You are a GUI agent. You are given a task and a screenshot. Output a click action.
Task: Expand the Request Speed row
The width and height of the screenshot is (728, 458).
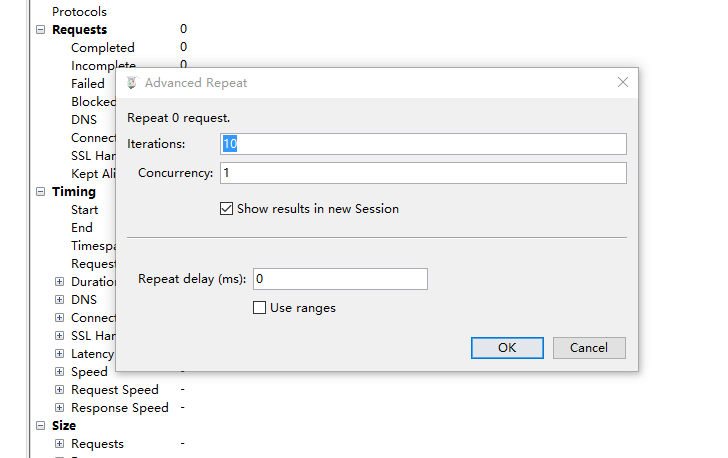coord(59,389)
